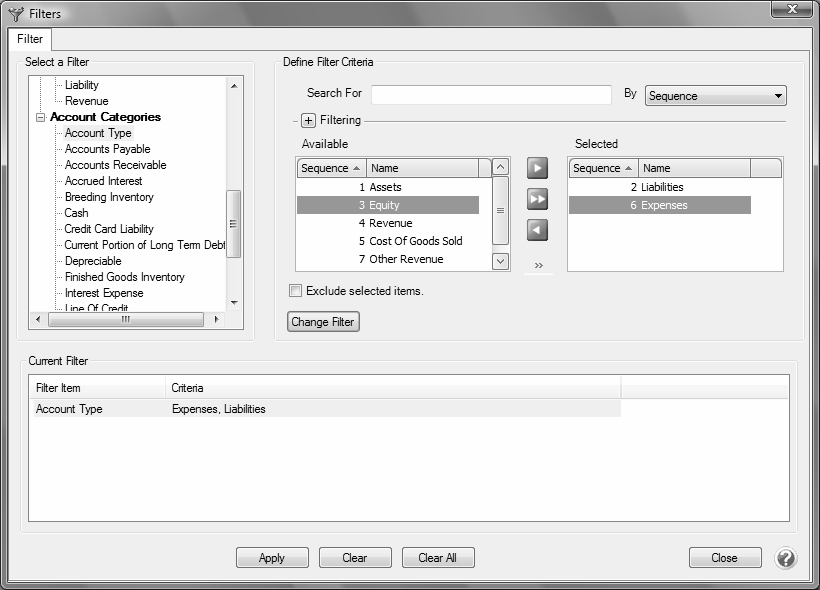Click the move all right double-arrow button
820x590 pixels.
pos(538,199)
